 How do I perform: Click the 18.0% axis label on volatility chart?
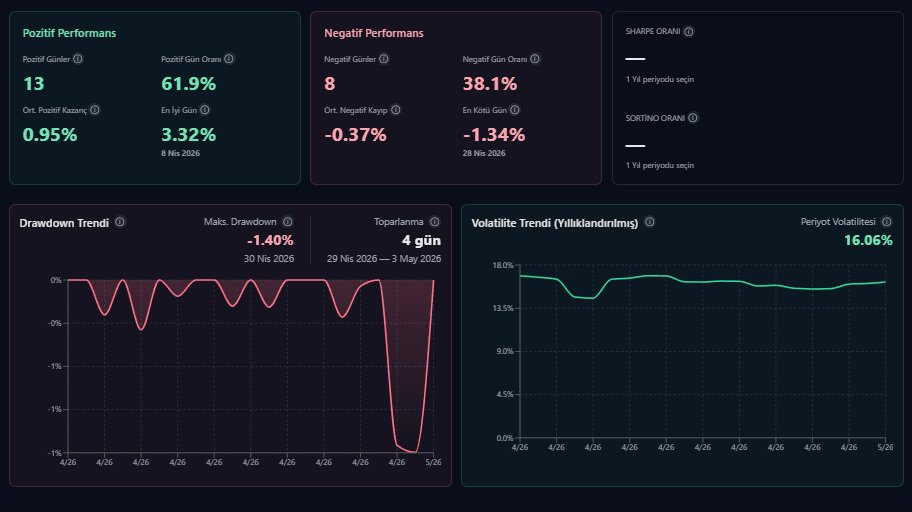(x=503, y=265)
